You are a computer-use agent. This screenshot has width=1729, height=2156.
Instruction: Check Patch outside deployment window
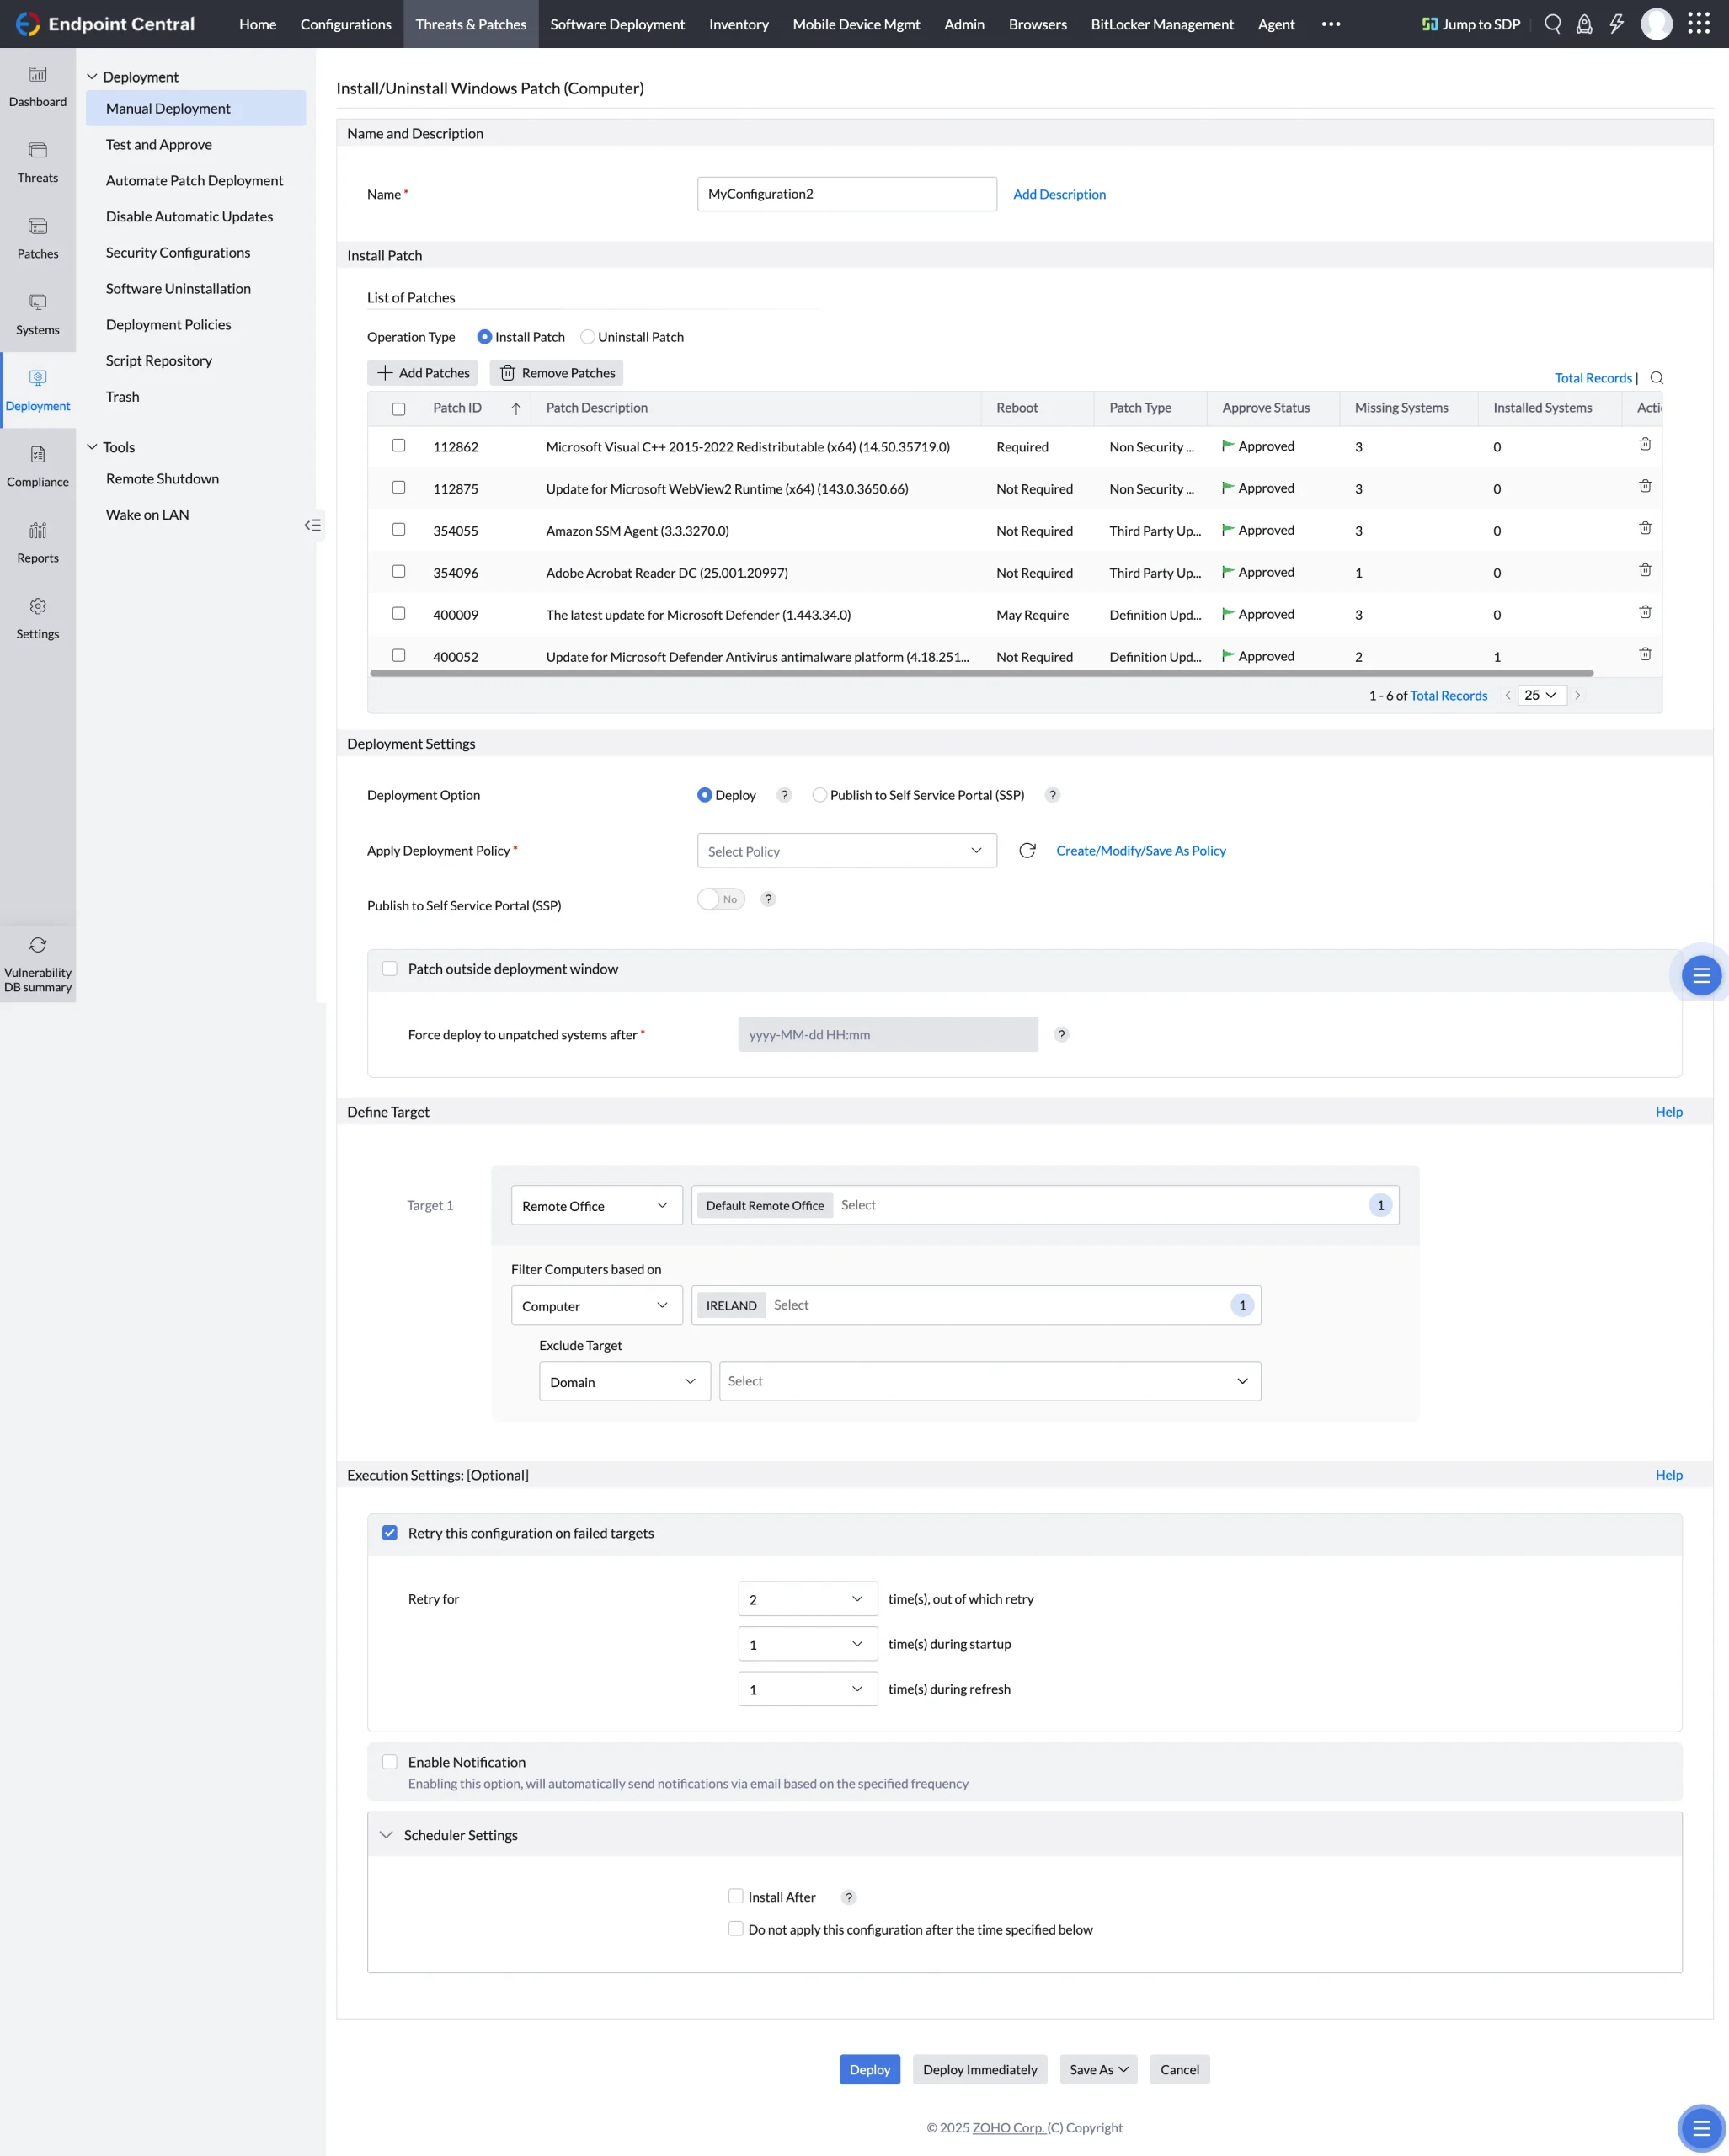[x=390, y=969]
